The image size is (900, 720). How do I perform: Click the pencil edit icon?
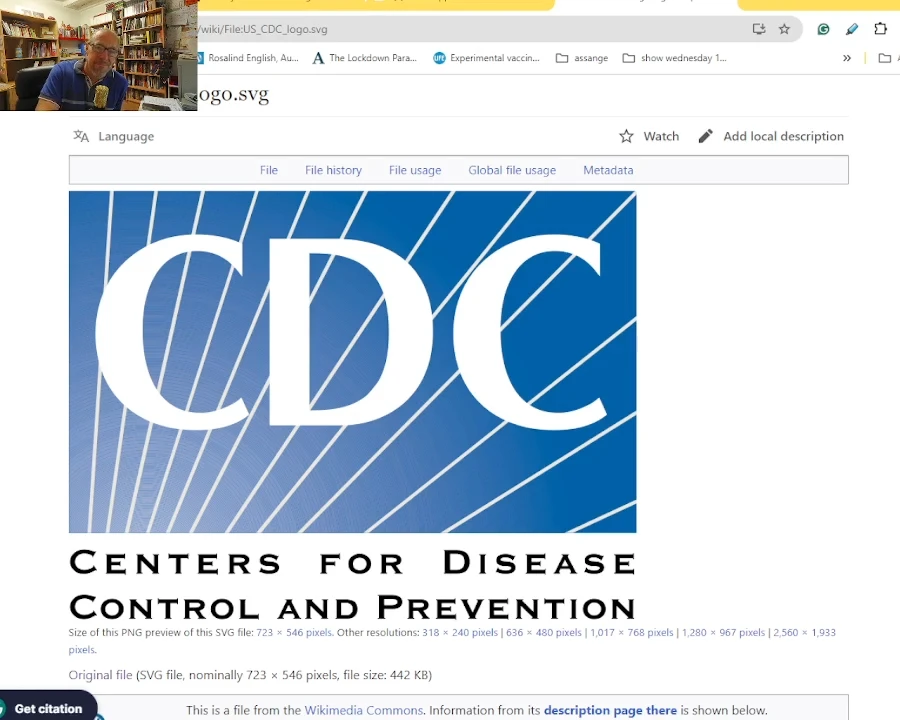(705, 136)
